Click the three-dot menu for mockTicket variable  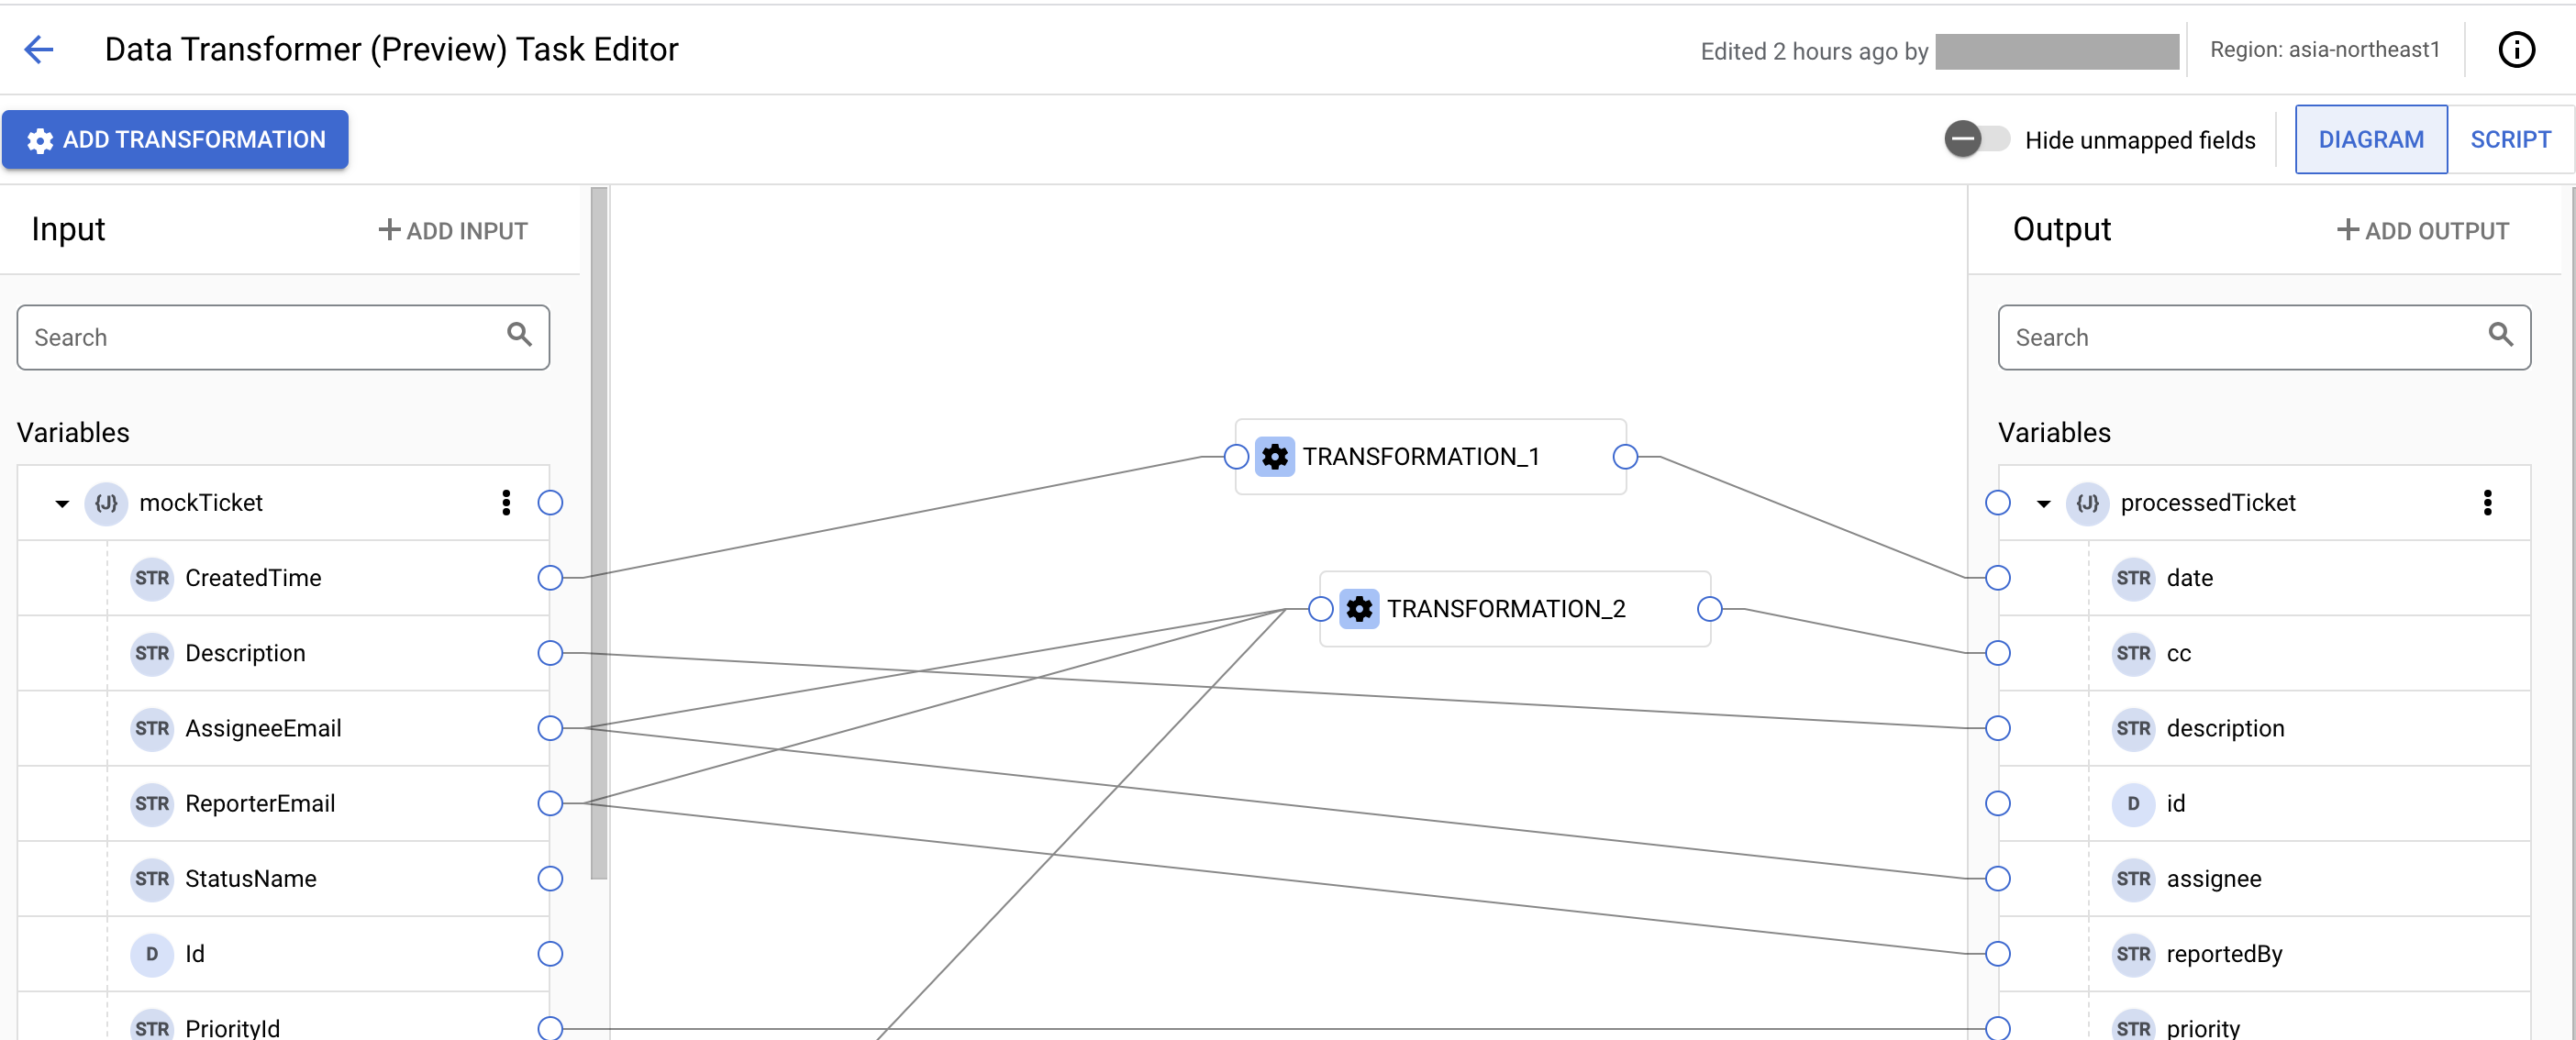click(506, 501)
